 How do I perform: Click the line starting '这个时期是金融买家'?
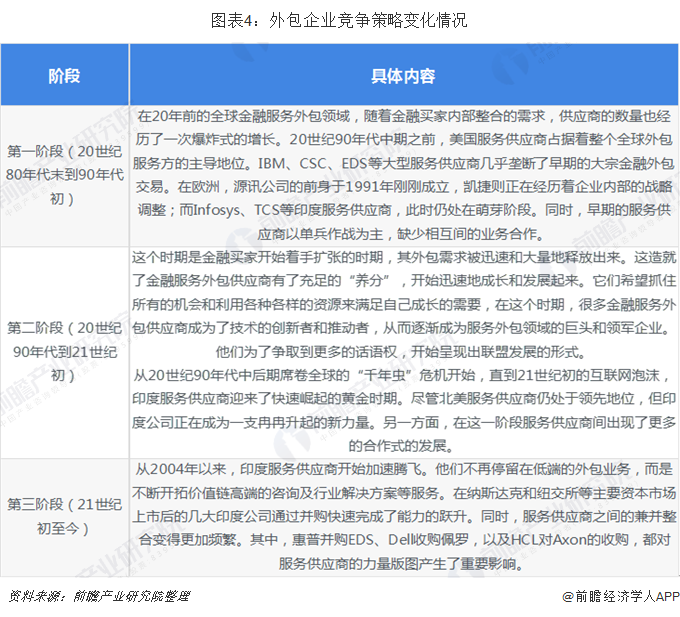[x=403, y=260]
